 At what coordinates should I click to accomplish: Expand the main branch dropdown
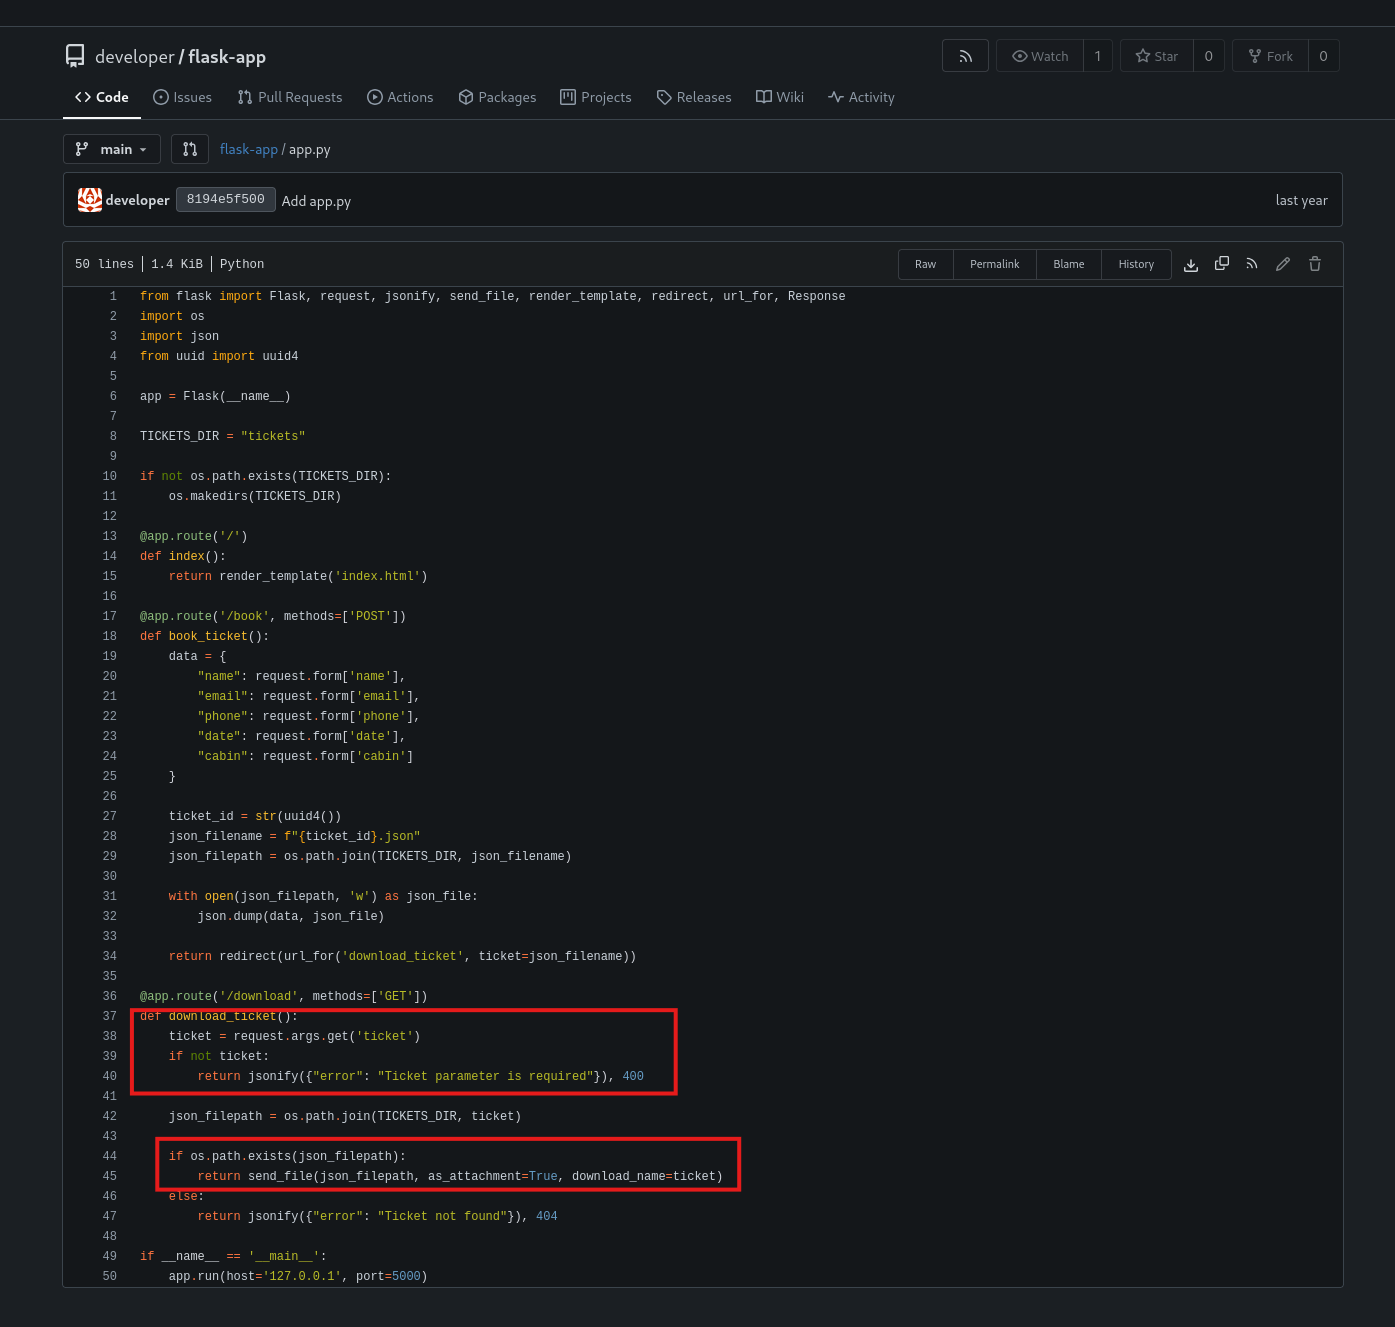click(x=112, y=149)
